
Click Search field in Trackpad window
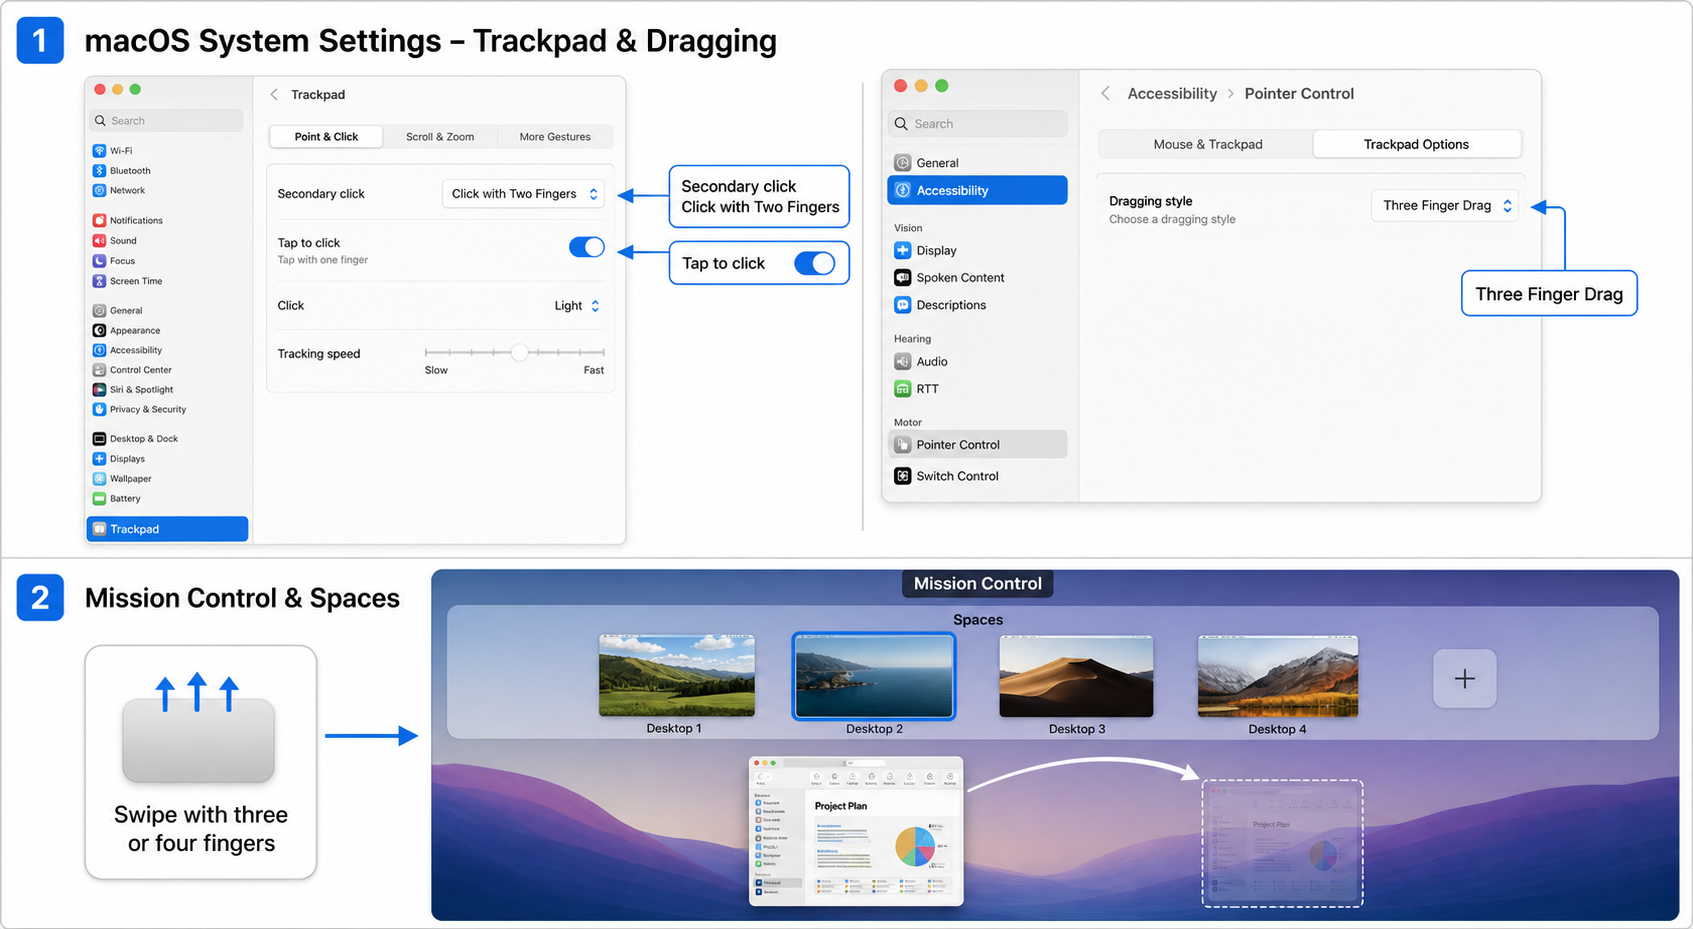166,121
